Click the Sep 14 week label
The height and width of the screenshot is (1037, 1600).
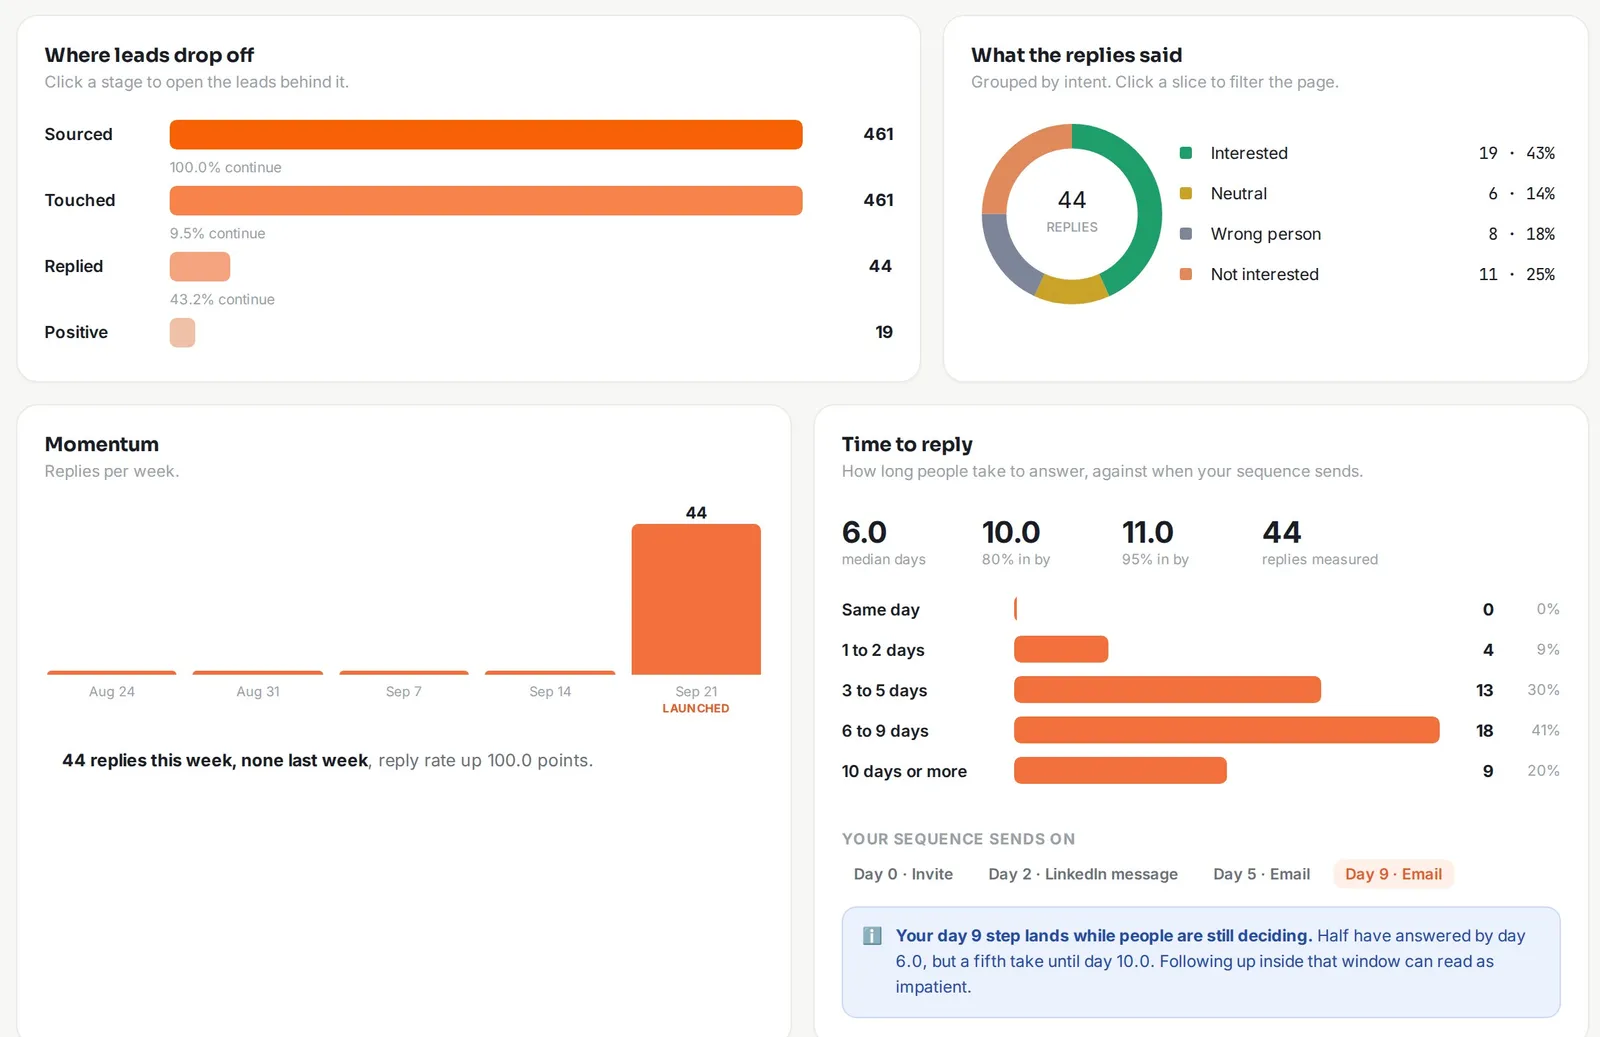[x=550, y=691]
